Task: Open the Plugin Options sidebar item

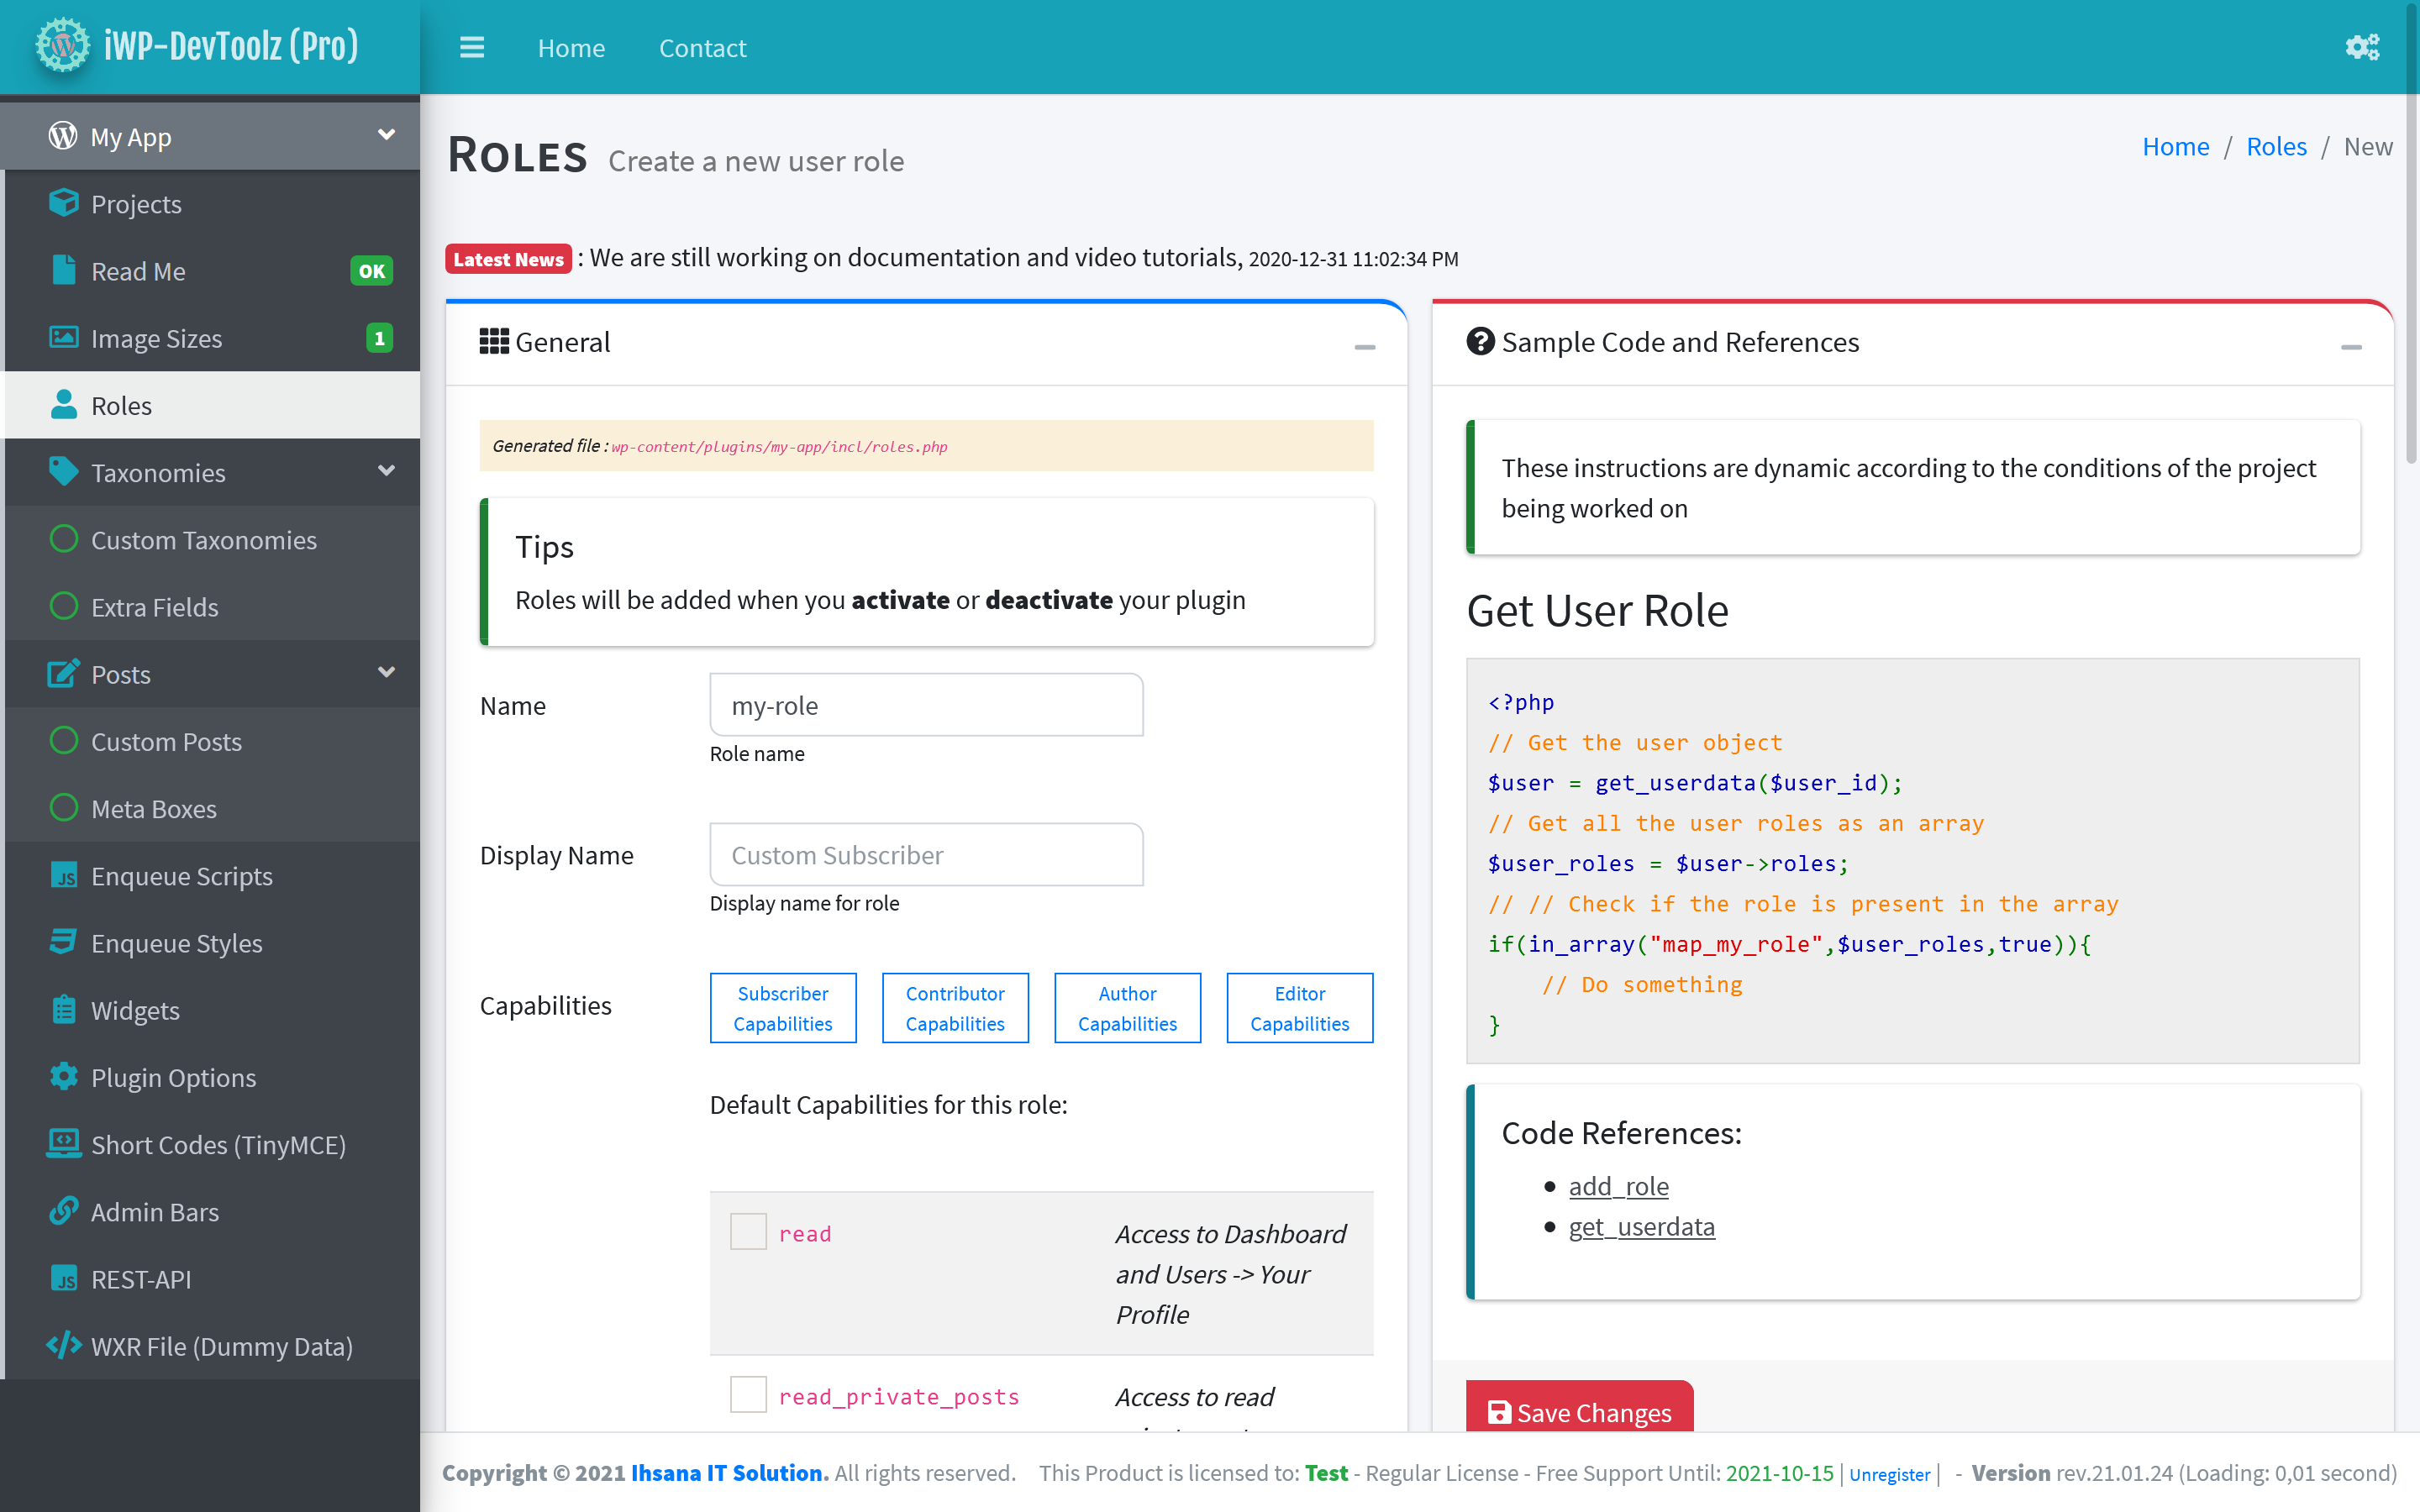Action: (212, 1076)
